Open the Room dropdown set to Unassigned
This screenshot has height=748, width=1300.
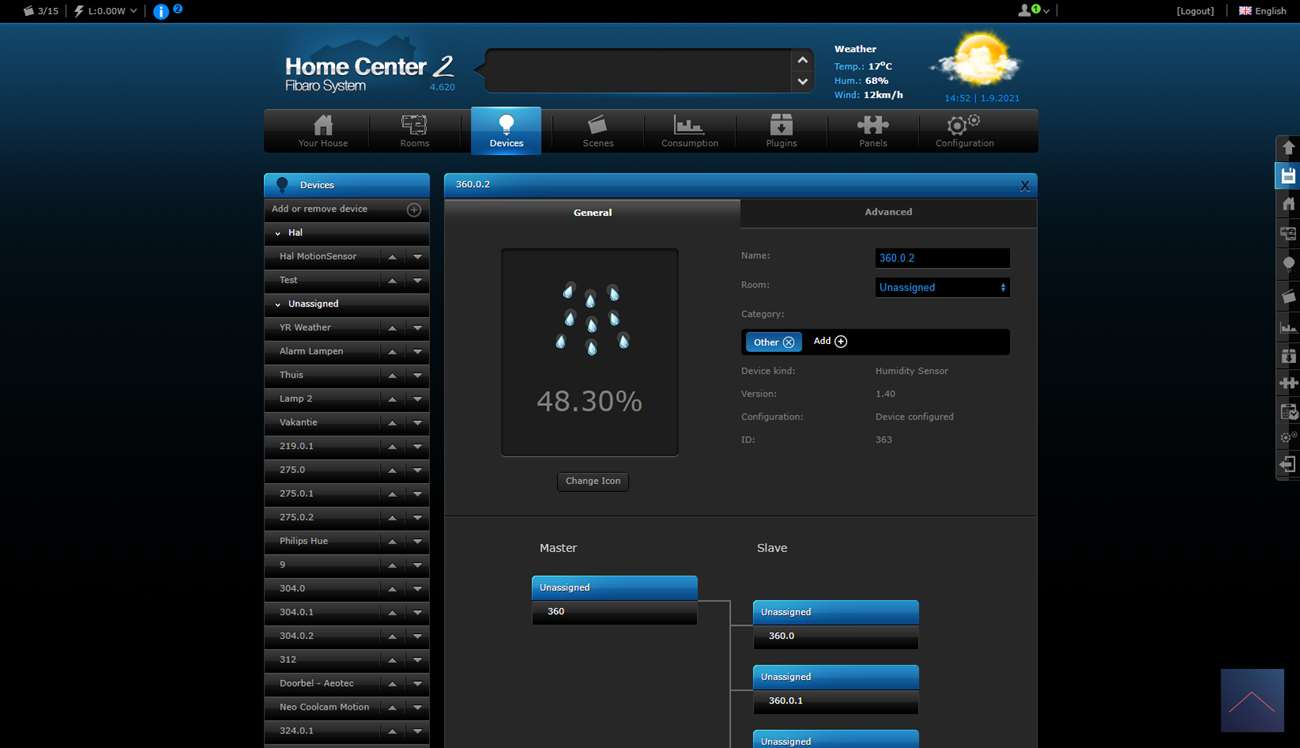942,287
